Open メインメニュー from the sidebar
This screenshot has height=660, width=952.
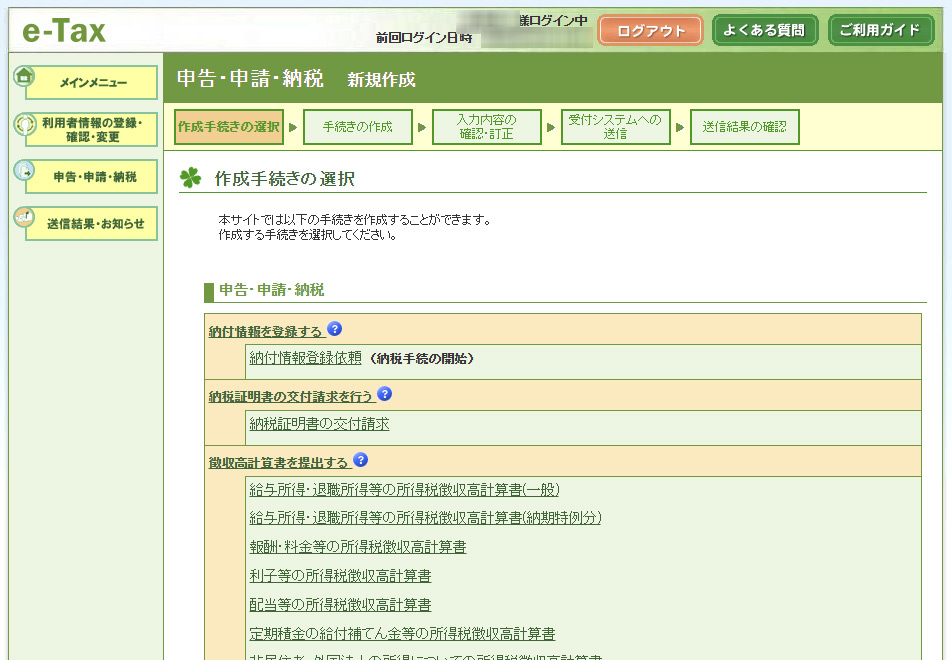point(93,83)
